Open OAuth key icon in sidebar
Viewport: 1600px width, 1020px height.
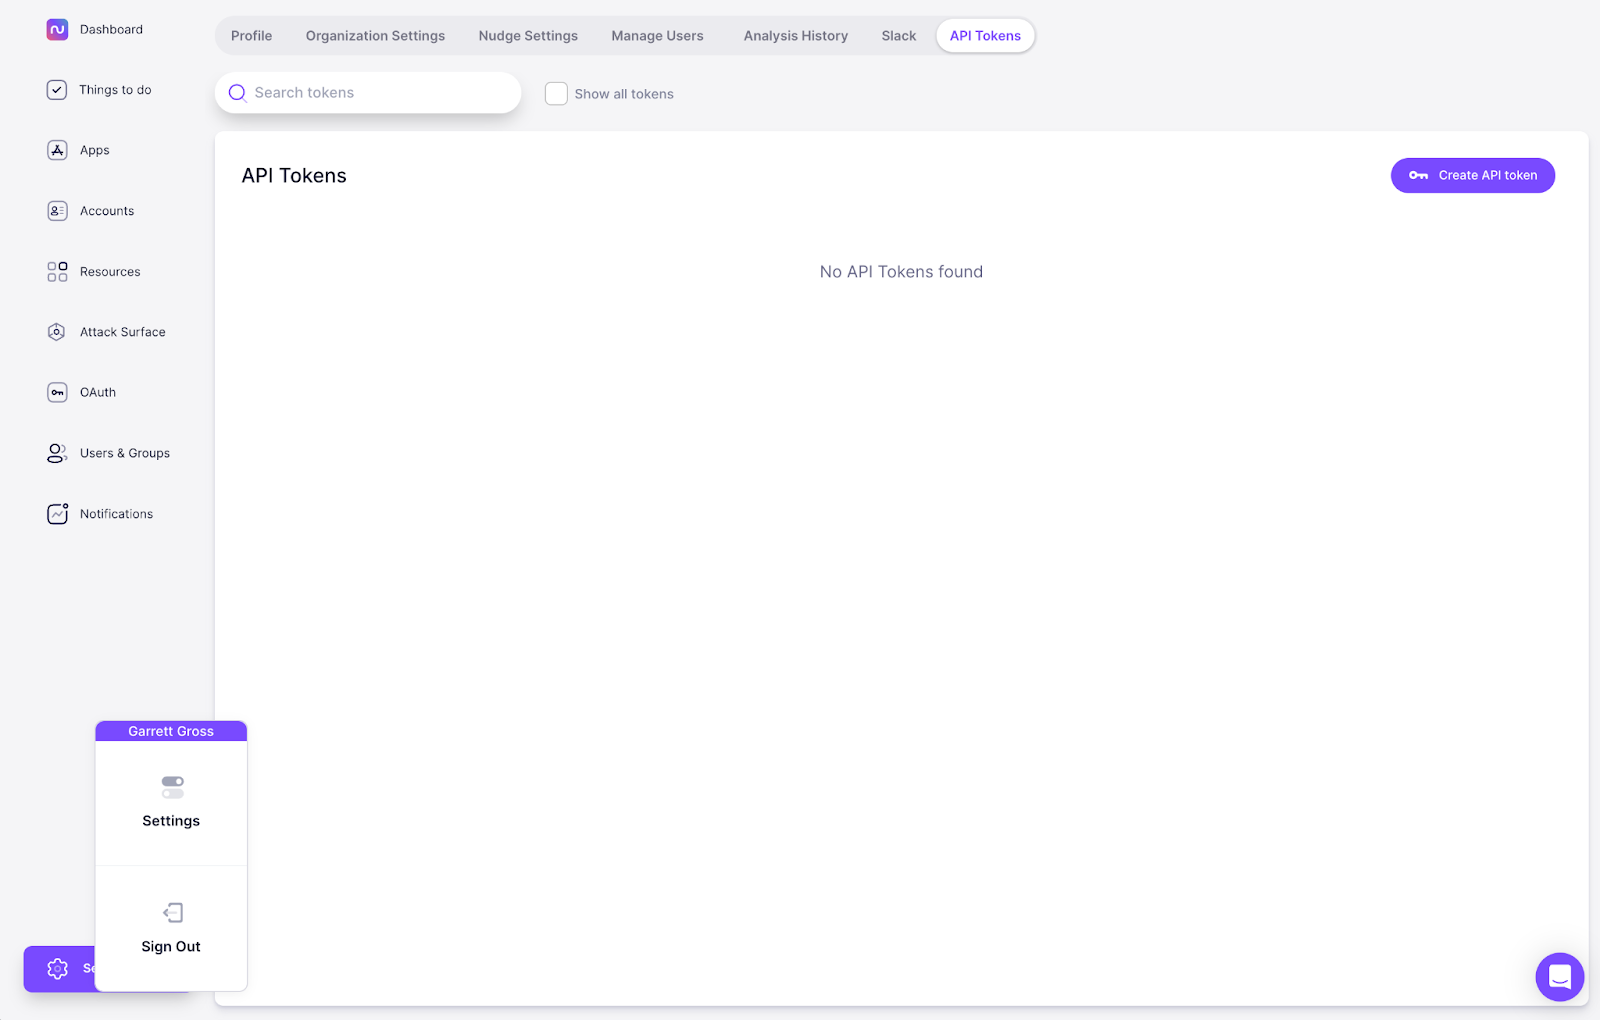click(57, 393)
